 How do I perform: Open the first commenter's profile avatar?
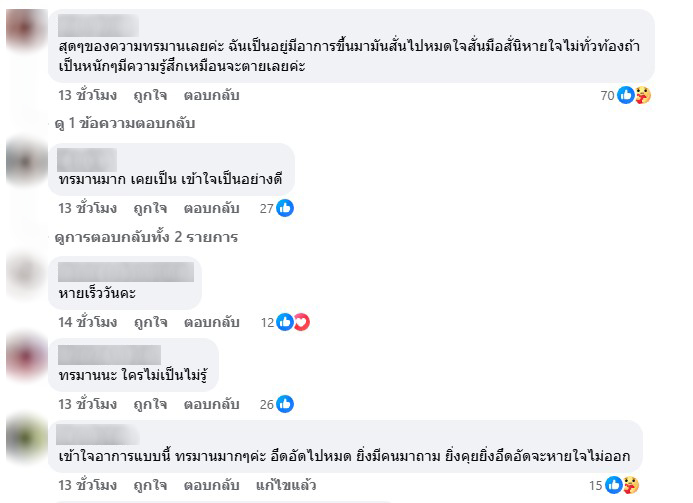(x=27, y=29)
